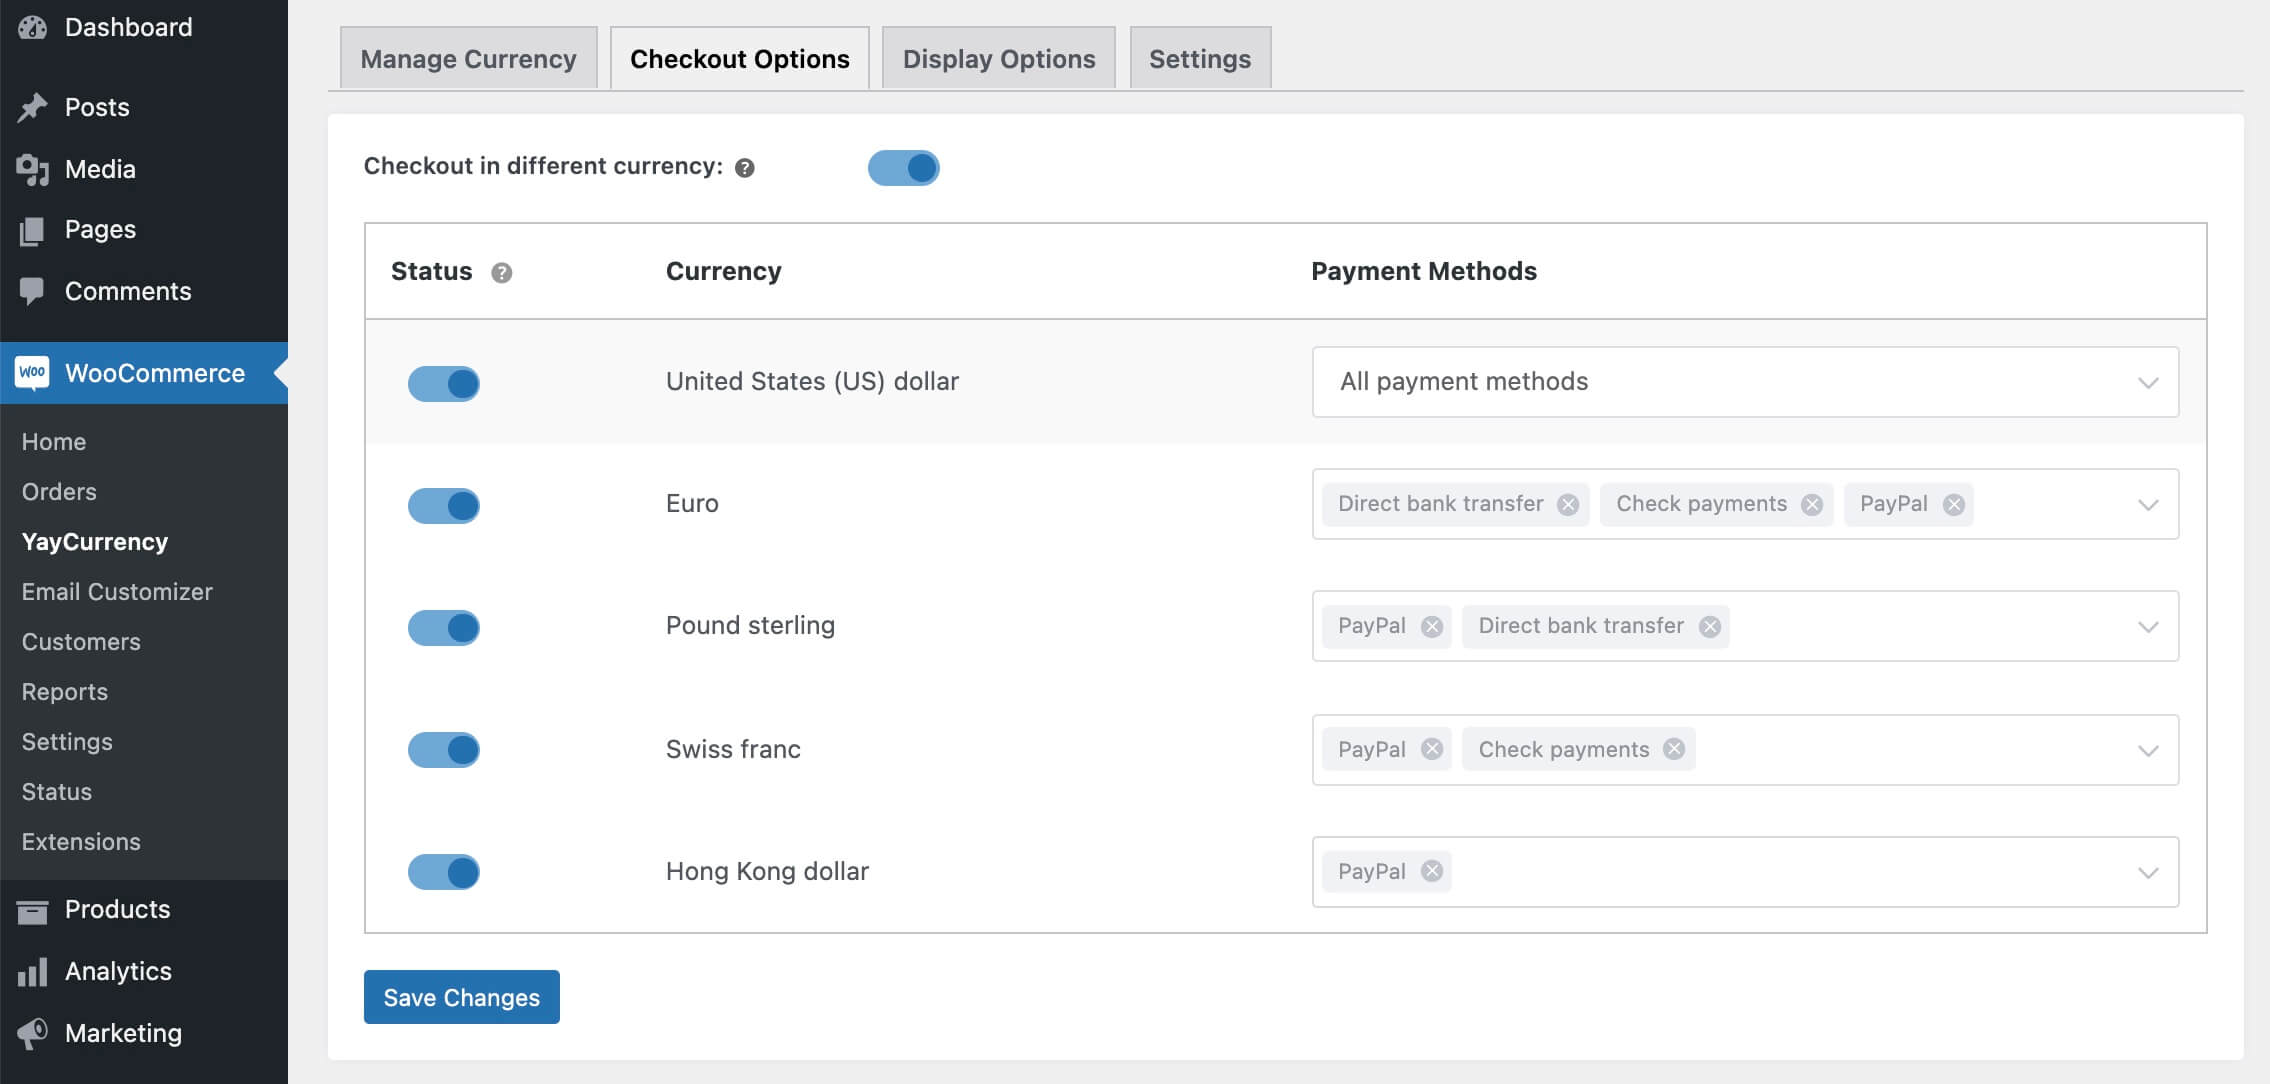Screen dimensions: 2270x1084
Task: Disable the Hong Kong dollar toggle
Action: [443, 872]
